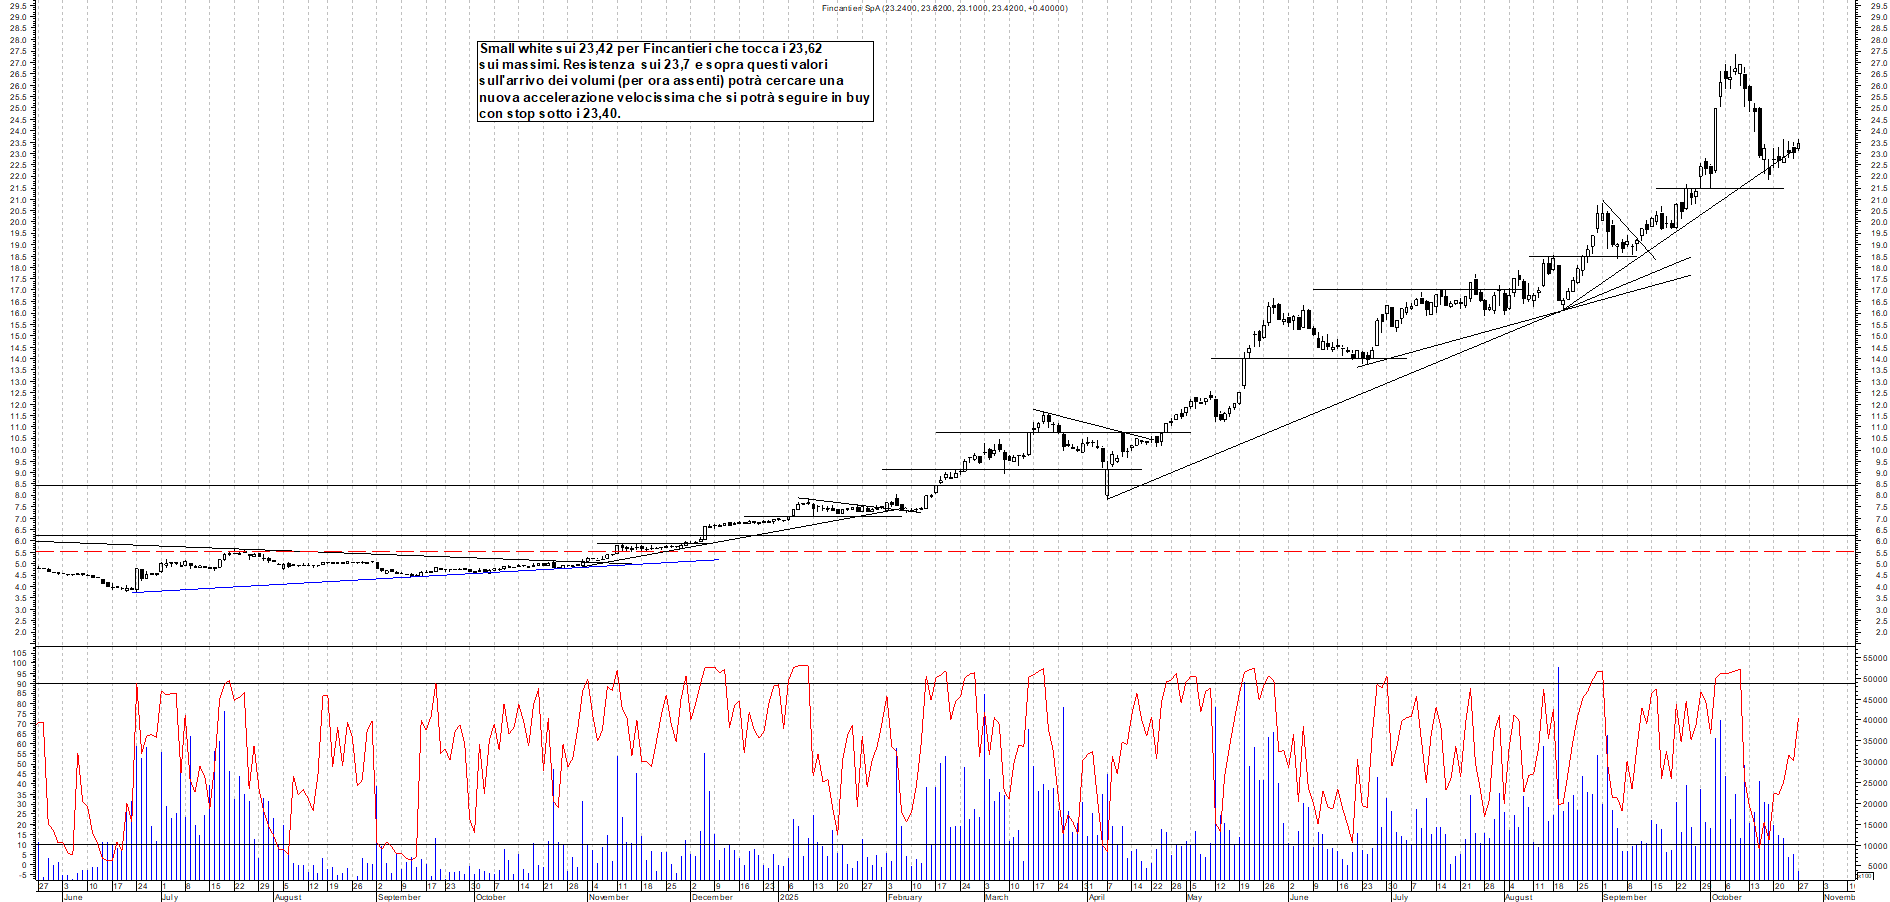Select the Fincantieri SpA chart title
The width and height of the screenshot is (1890, 902).
point(943,6)
